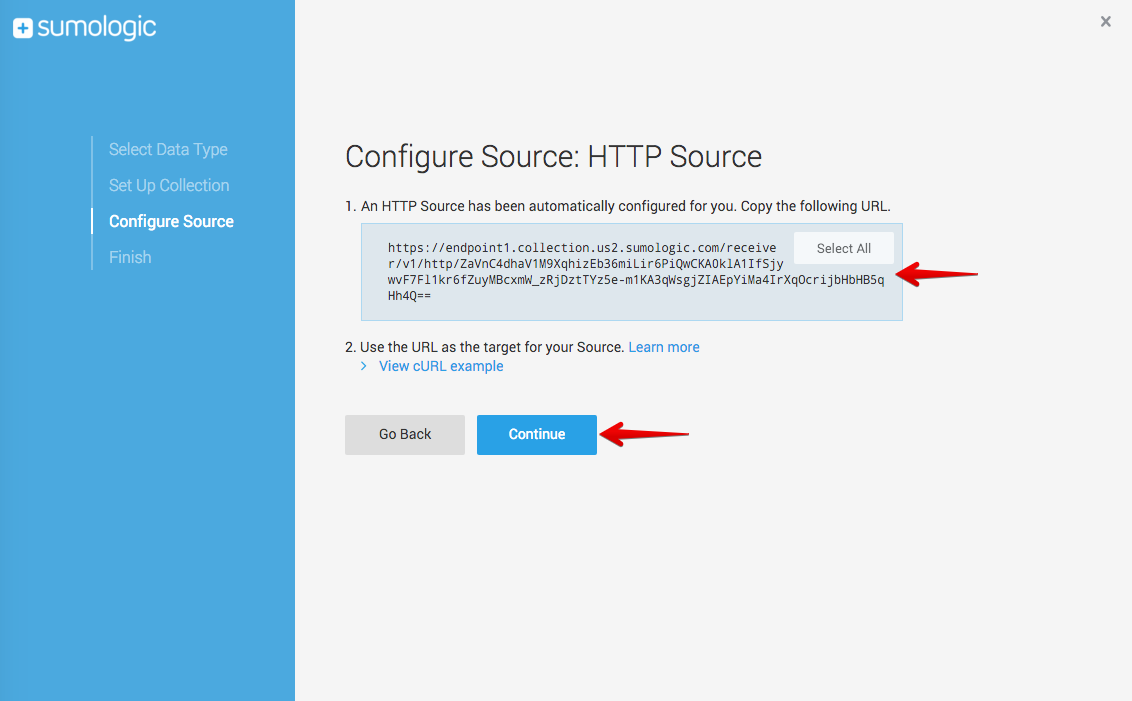Click the 'Use the URL as the target' text
Viewport: 1132px width, 701px height.
491,347
